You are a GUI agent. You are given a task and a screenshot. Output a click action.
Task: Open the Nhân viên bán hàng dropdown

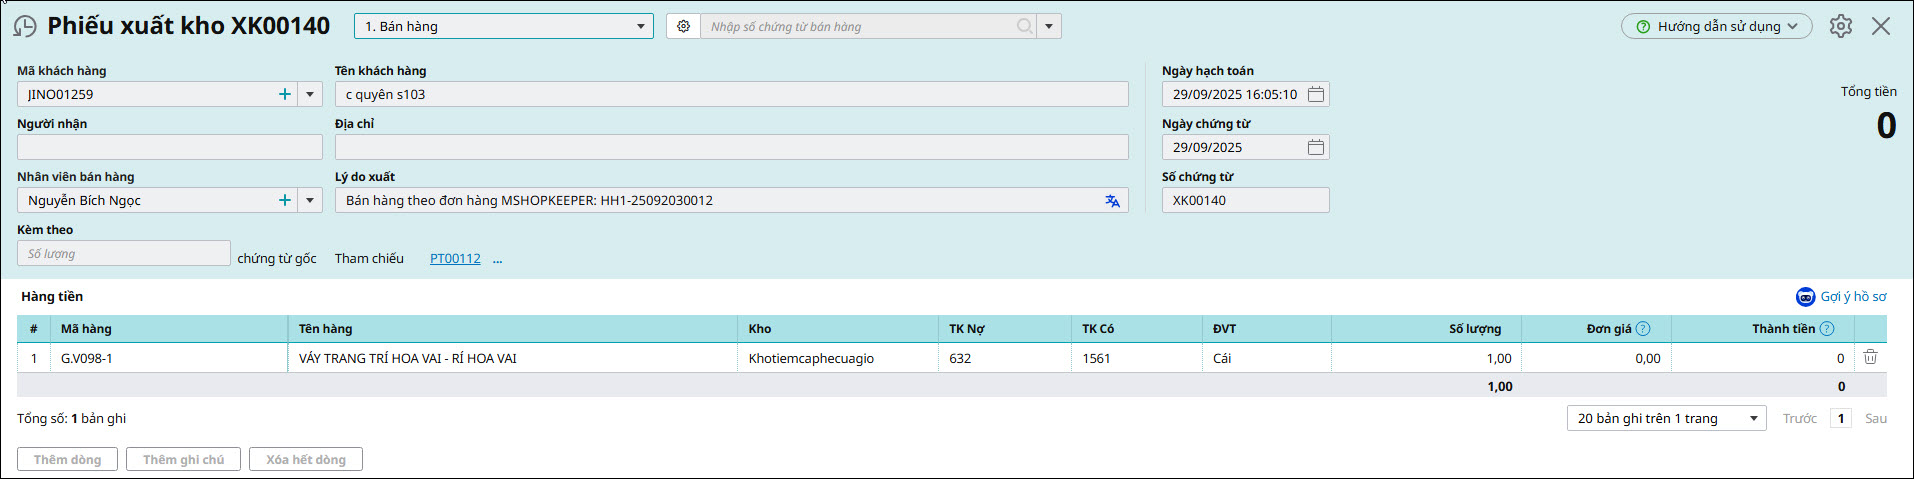[x=310, y=200]
